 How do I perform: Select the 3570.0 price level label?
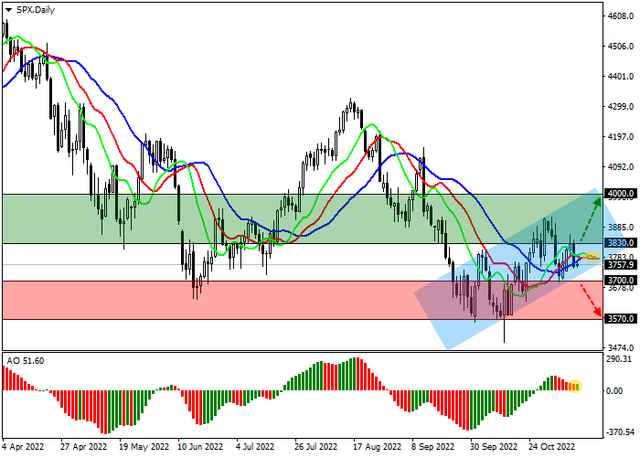coord(620,319)
